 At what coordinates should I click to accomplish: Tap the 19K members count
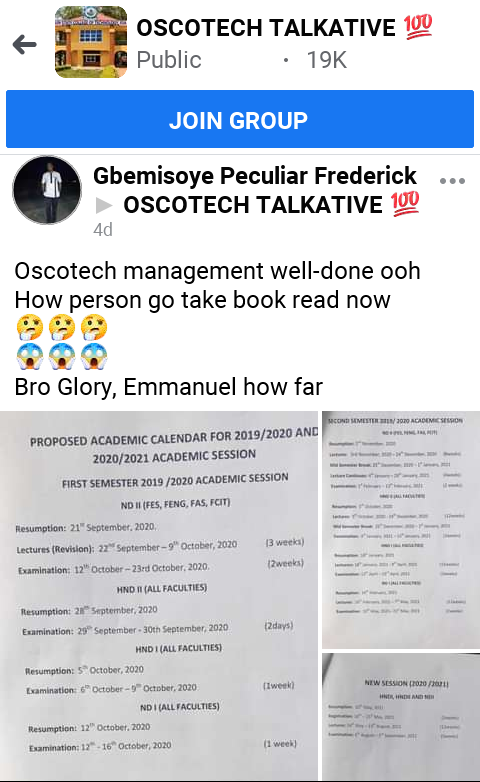tap(326, 60)
